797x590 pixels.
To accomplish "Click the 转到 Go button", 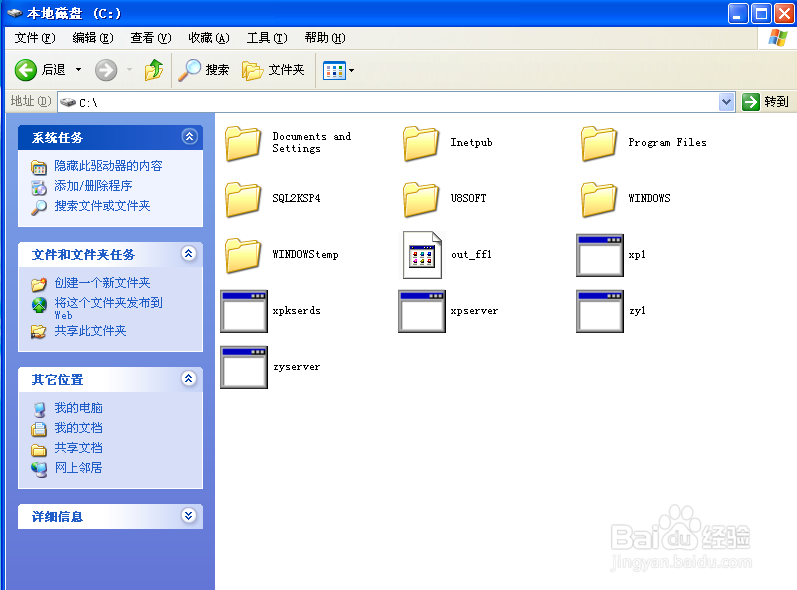I will (x=765, y=102).
